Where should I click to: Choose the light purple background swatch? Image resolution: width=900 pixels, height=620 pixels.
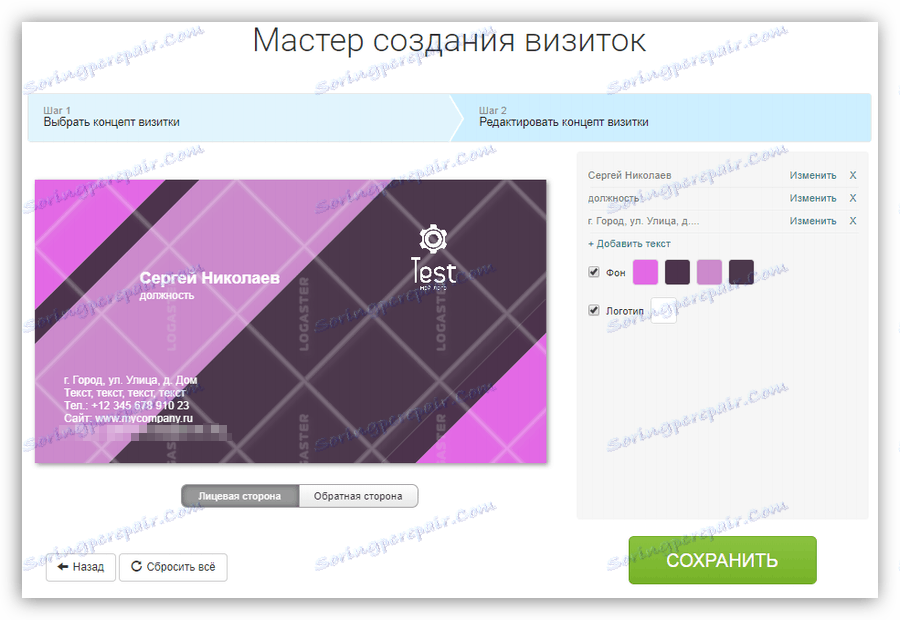coord(709,272)
